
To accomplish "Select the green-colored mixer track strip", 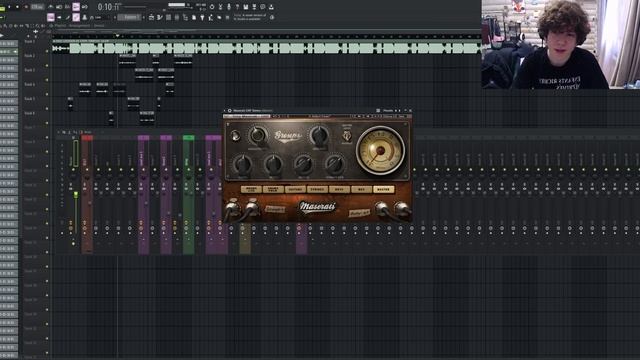I will coord(188,195).
